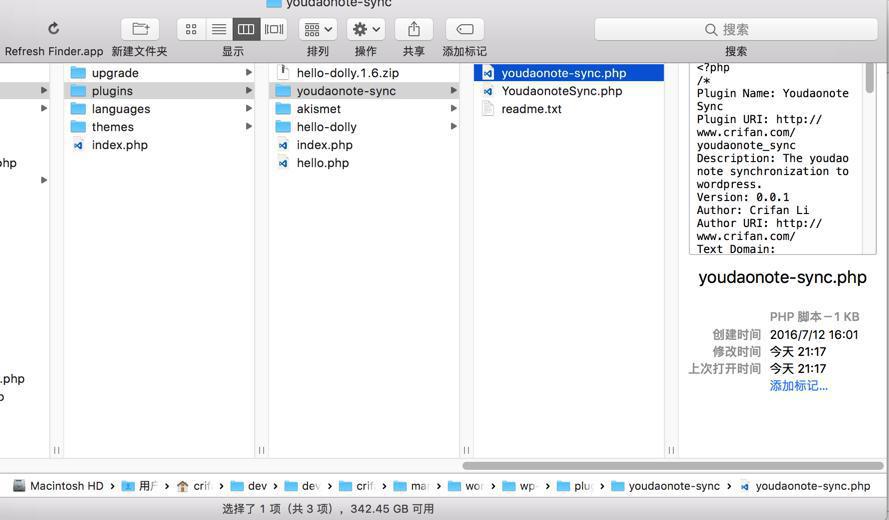Click the akismet folder icon
Image resolution: width=889 pixels, height=520 pixels.
click(x=283, y=109)
